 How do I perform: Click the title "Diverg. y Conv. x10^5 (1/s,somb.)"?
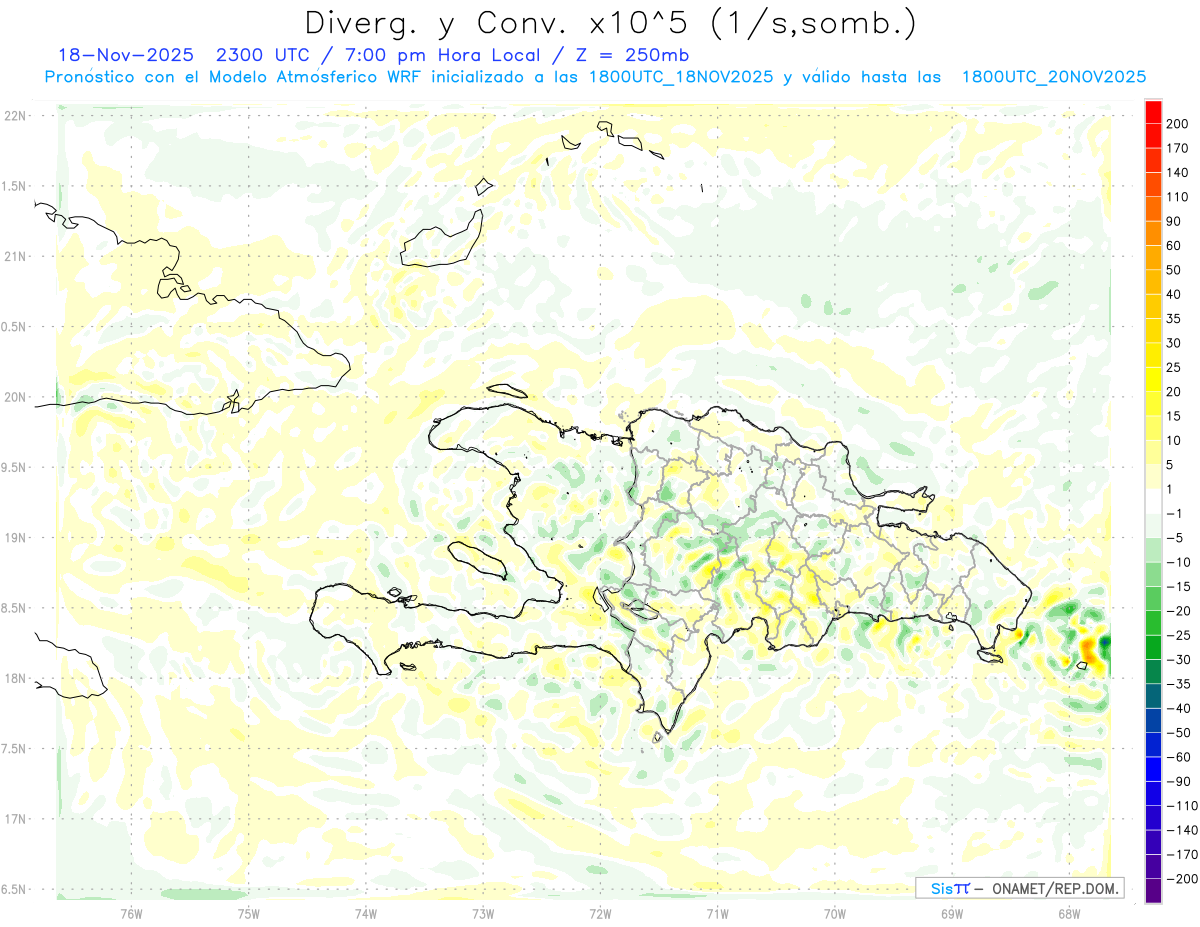pyautogui.click(x=610, y=23)
